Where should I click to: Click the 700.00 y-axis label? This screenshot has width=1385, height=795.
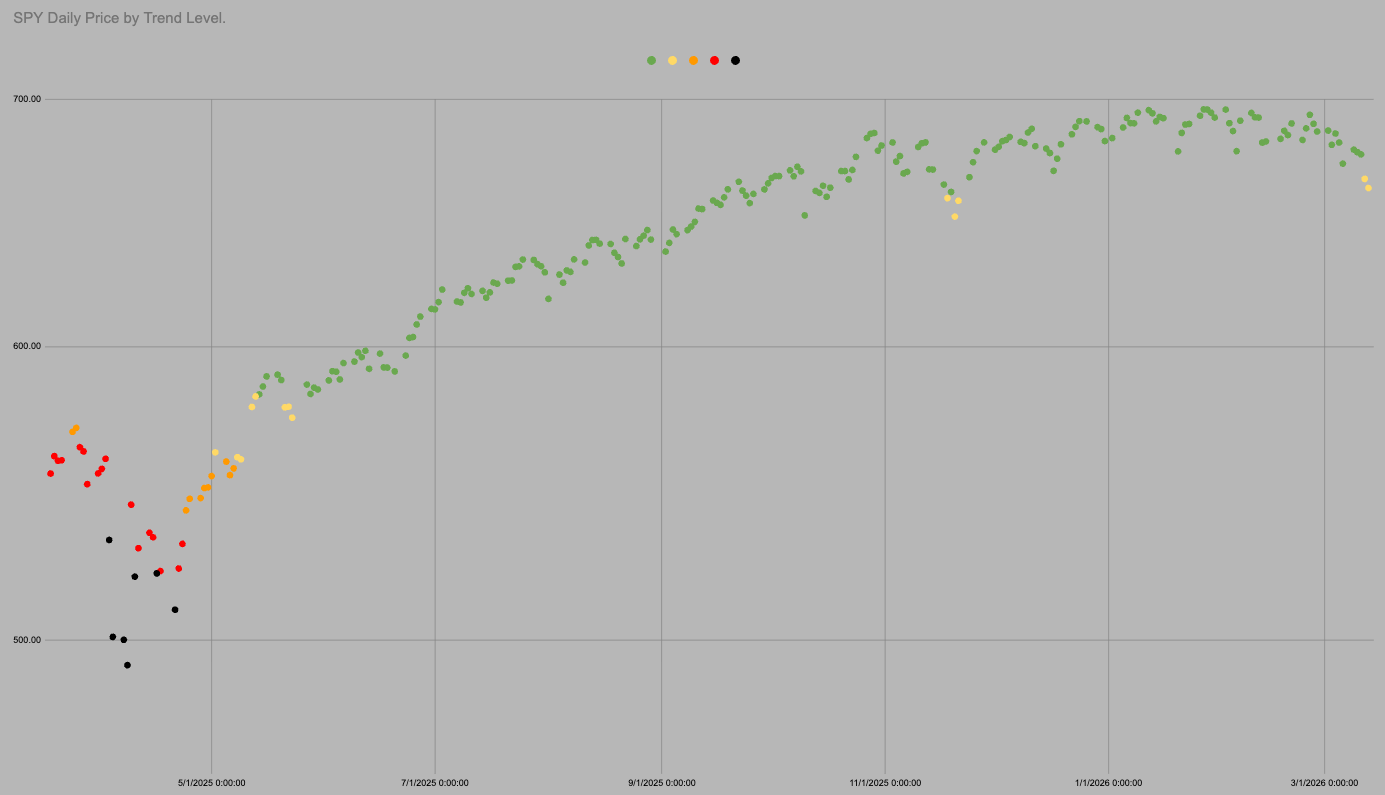27,99
